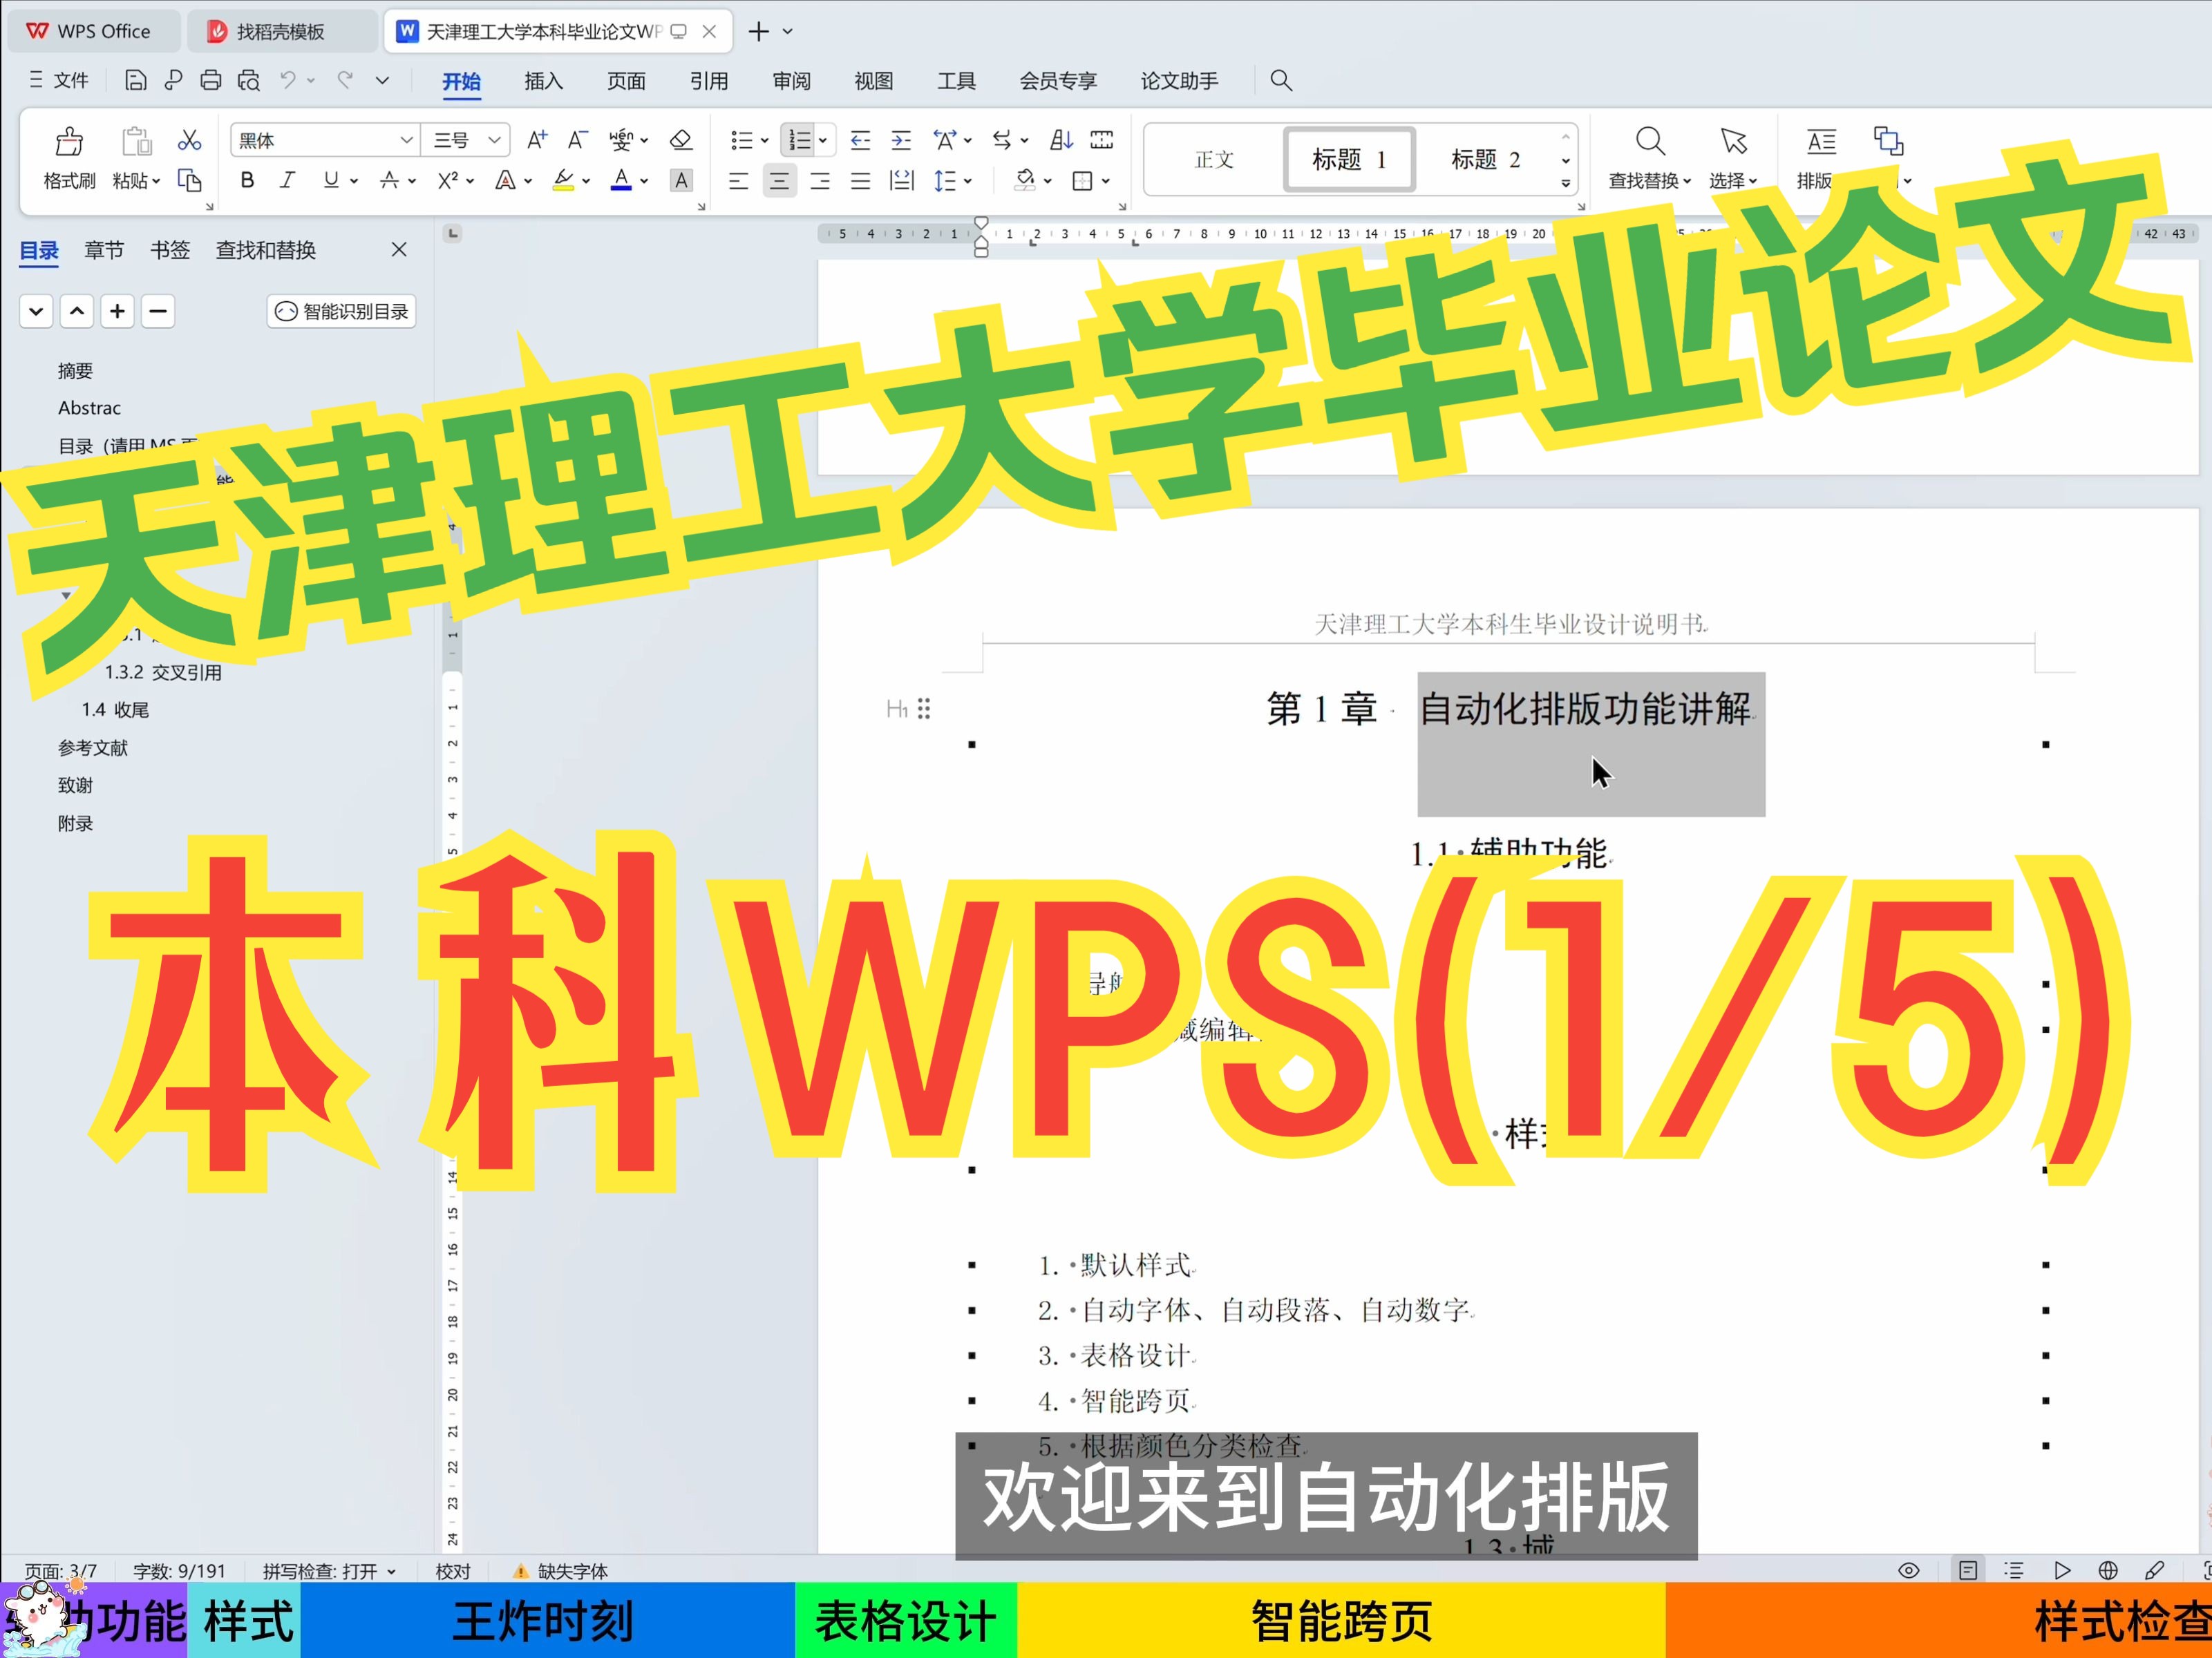
Task: Click the 智能识别目录 button
Action: click(341, 311)
